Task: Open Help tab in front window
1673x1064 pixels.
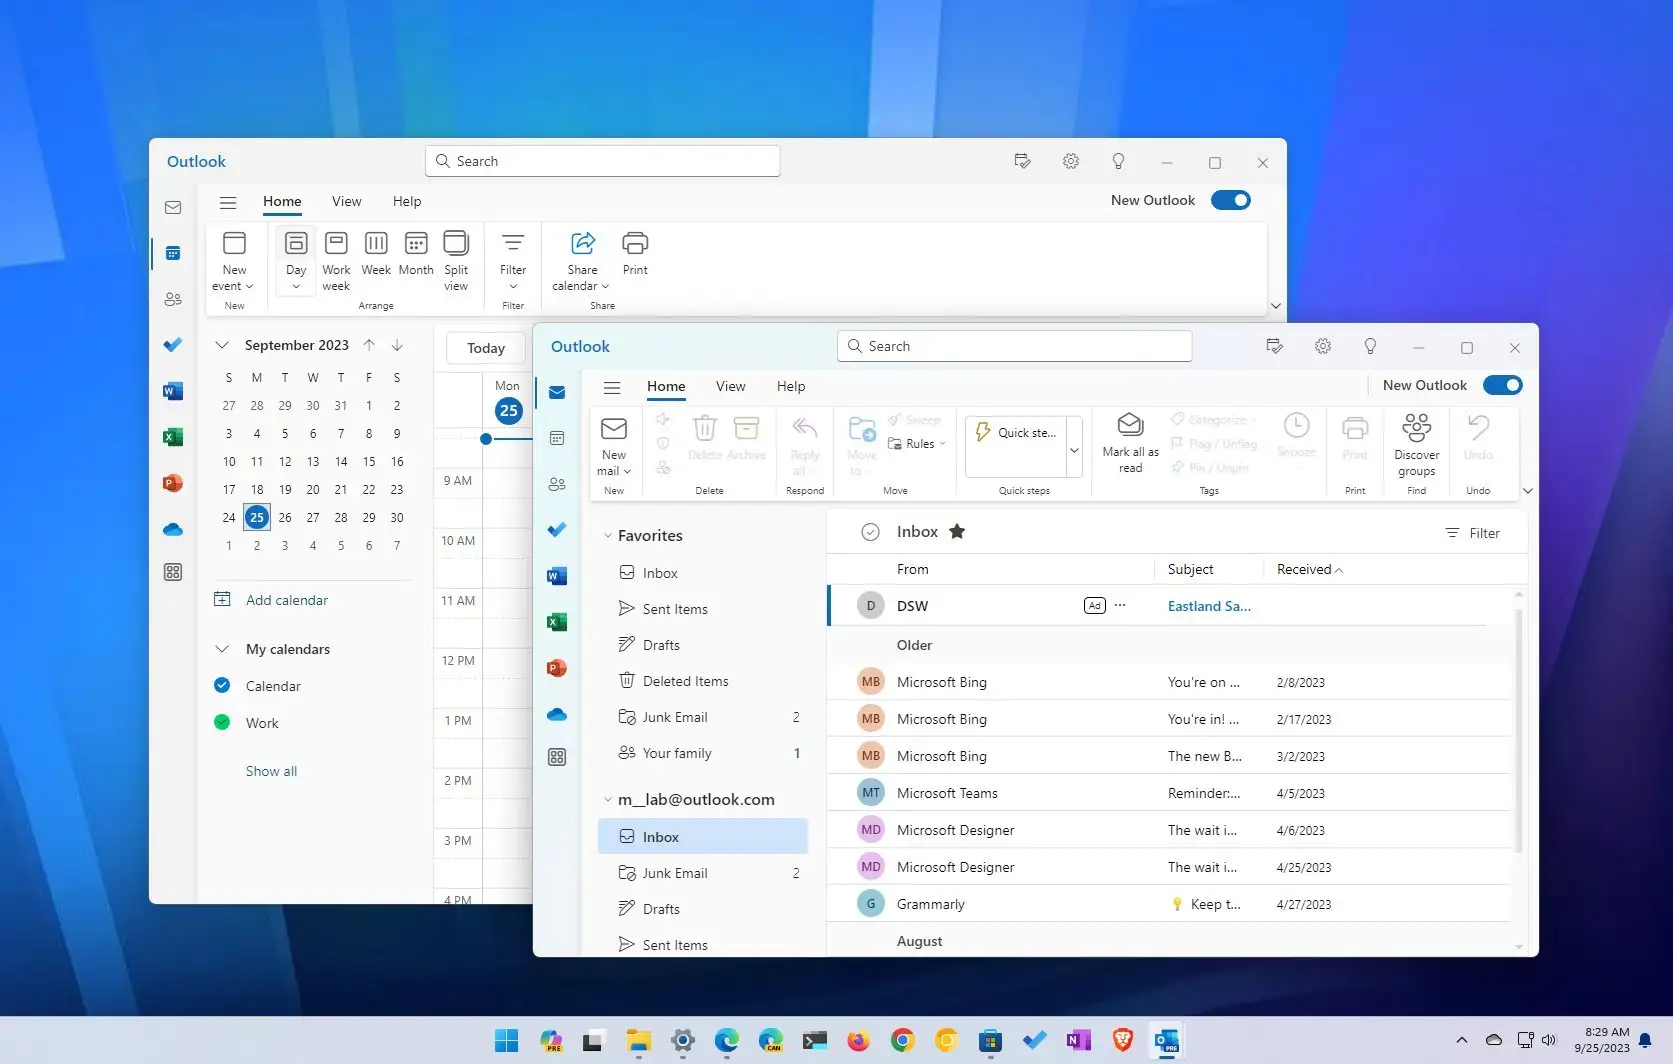Action: pyautogui.click(x=791, y=386)
